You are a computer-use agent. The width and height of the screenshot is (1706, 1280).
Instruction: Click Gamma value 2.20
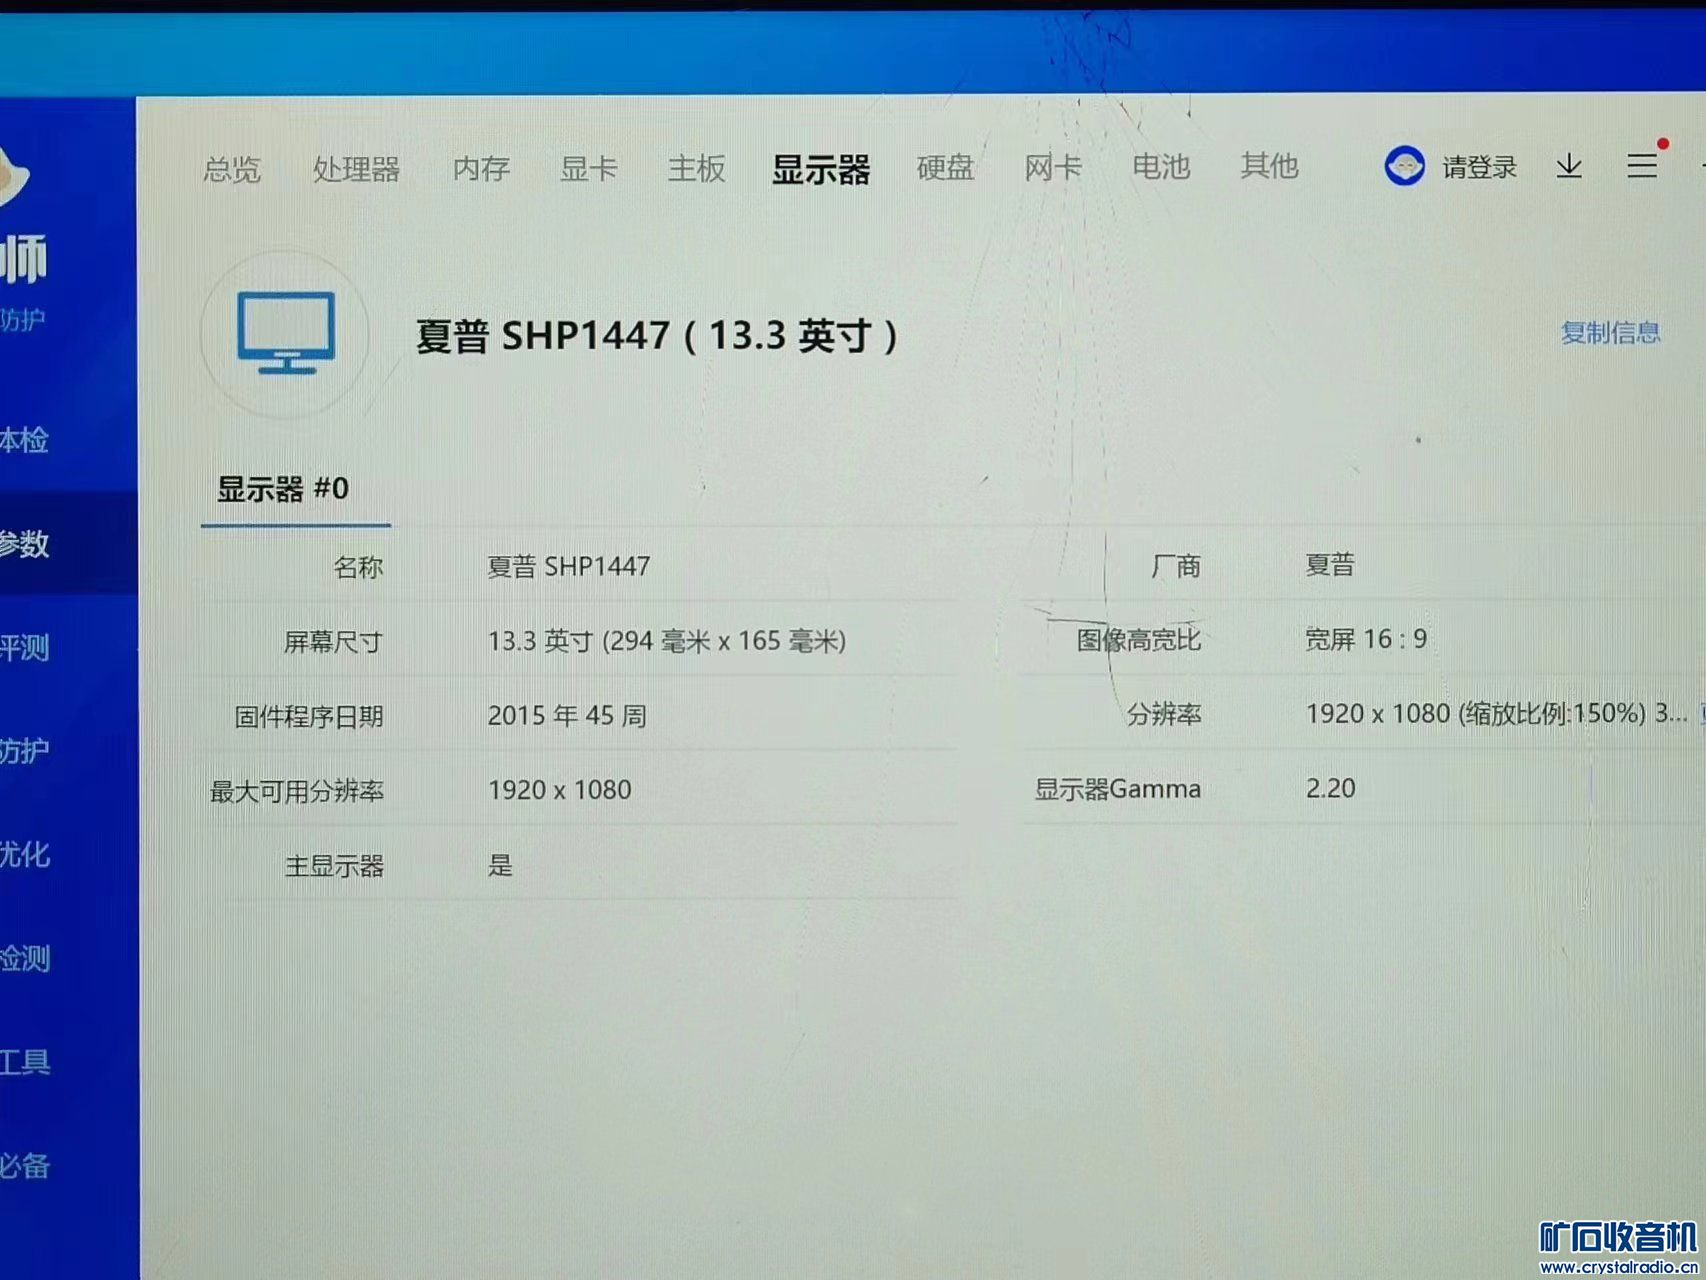pos(1330,788)
